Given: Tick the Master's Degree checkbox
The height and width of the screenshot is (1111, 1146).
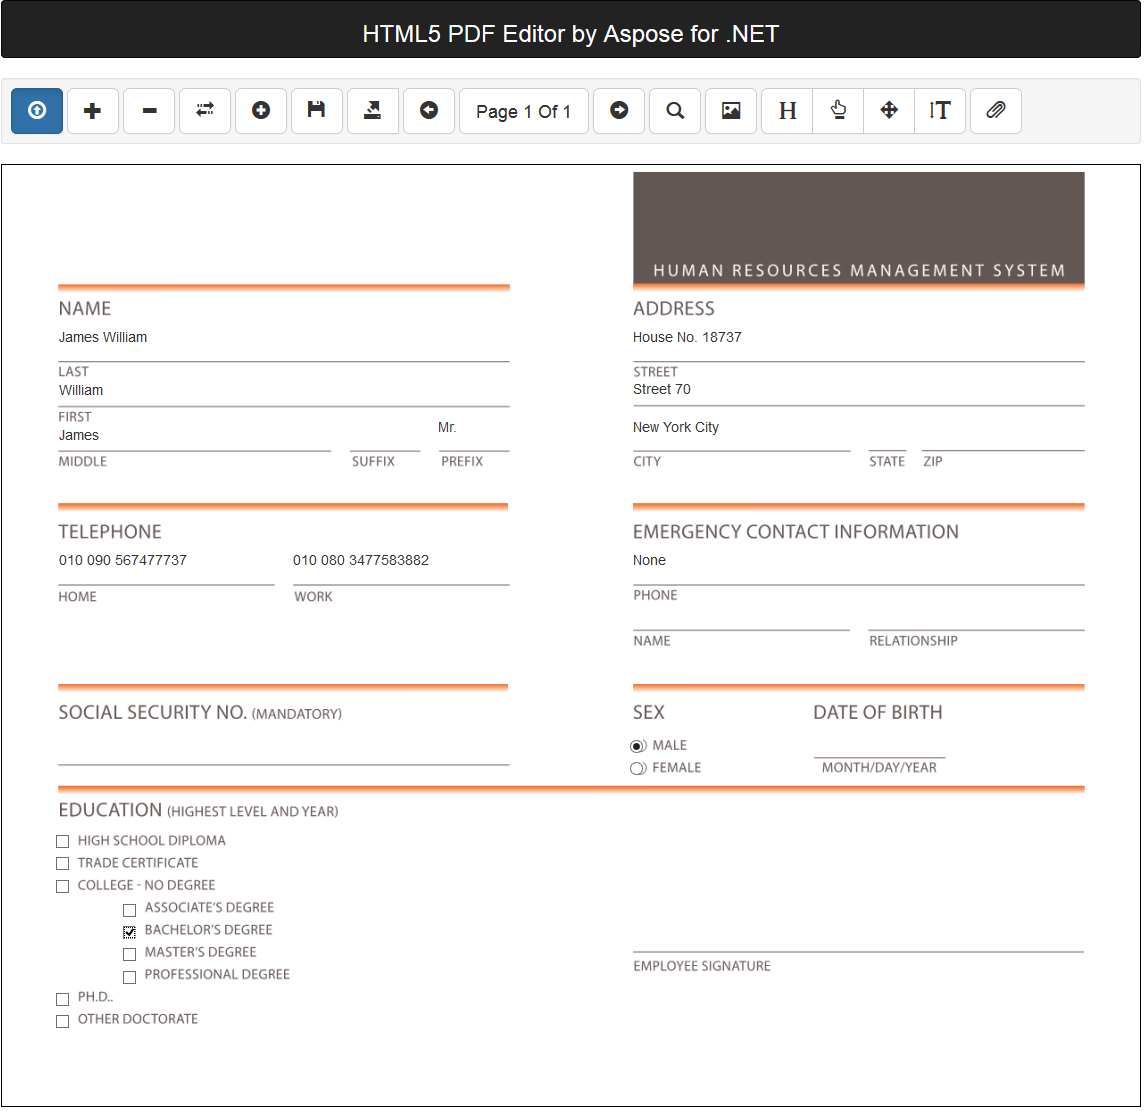Looking at the screenshot, I should tap(129, 955).
